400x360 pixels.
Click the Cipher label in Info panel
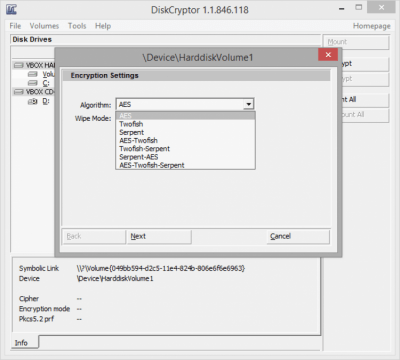pyautogui.click(x=29, y=299)
